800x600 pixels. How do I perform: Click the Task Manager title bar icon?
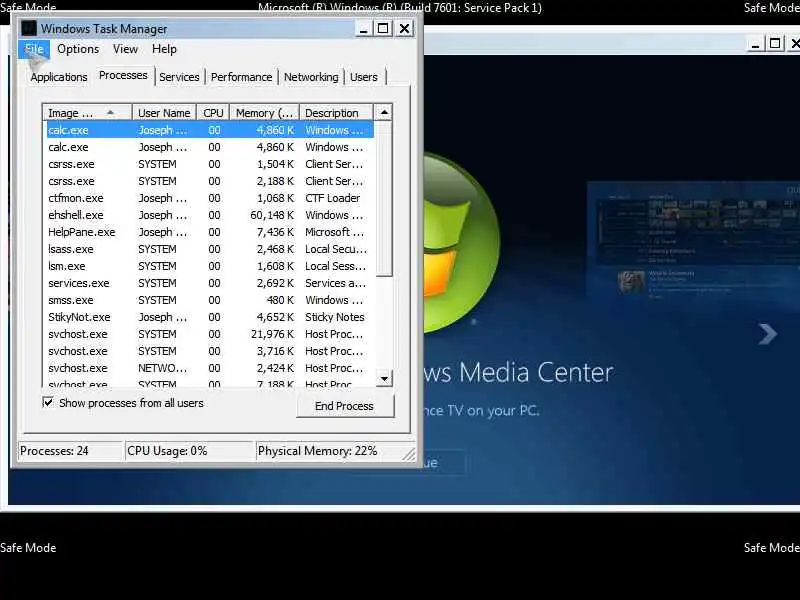point(29,29)
